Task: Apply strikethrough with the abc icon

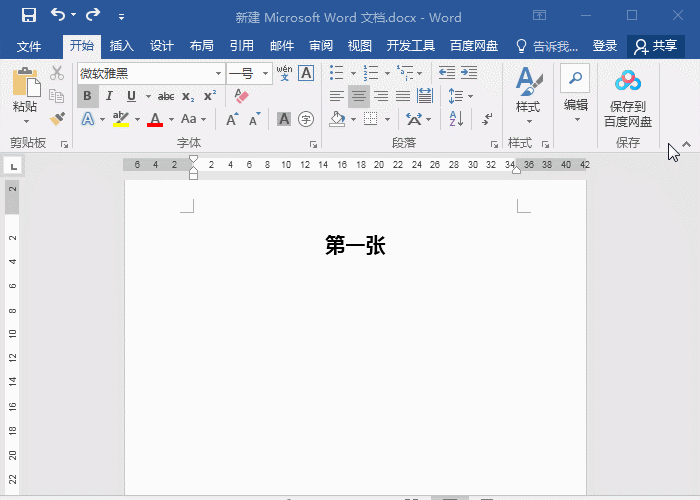Action: (x=166, y=96)
